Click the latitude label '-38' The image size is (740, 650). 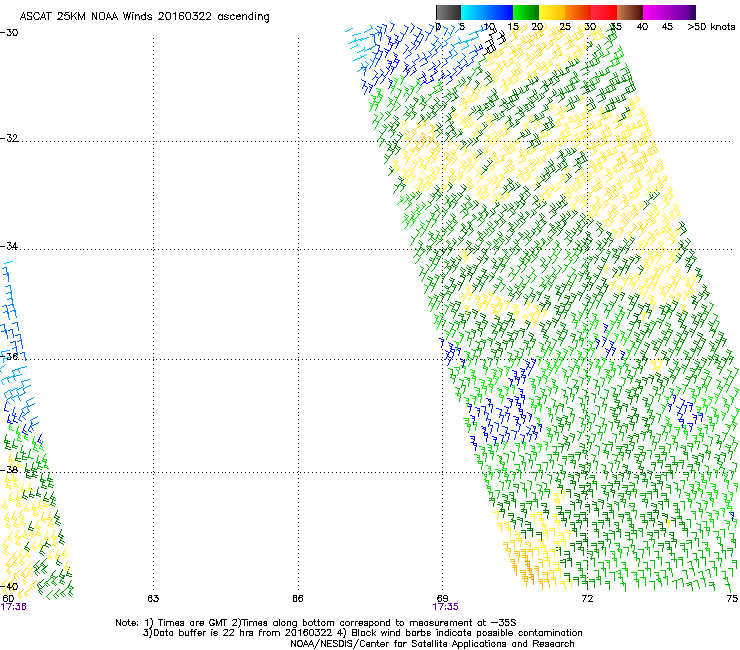click(x=9, y=470)
